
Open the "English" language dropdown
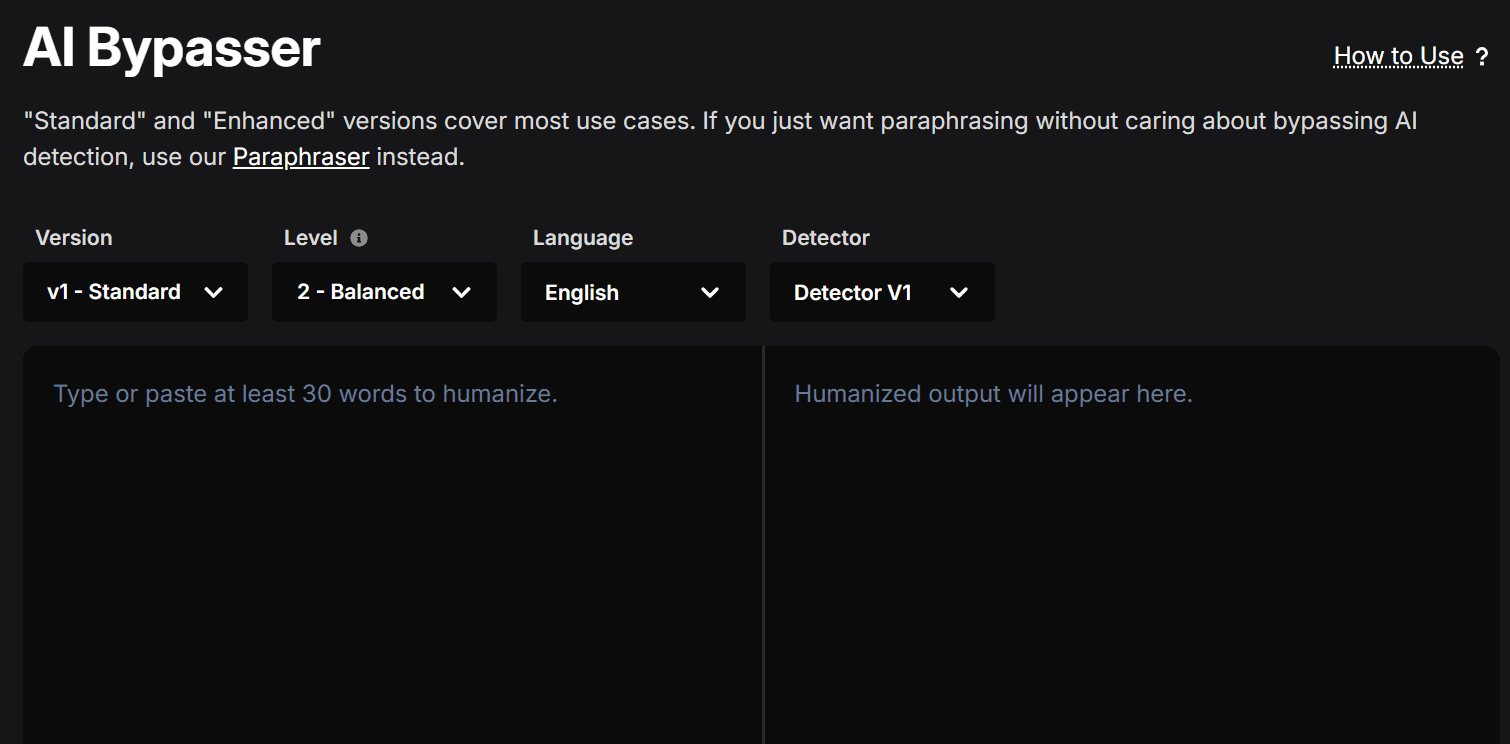tap(633, 292)
